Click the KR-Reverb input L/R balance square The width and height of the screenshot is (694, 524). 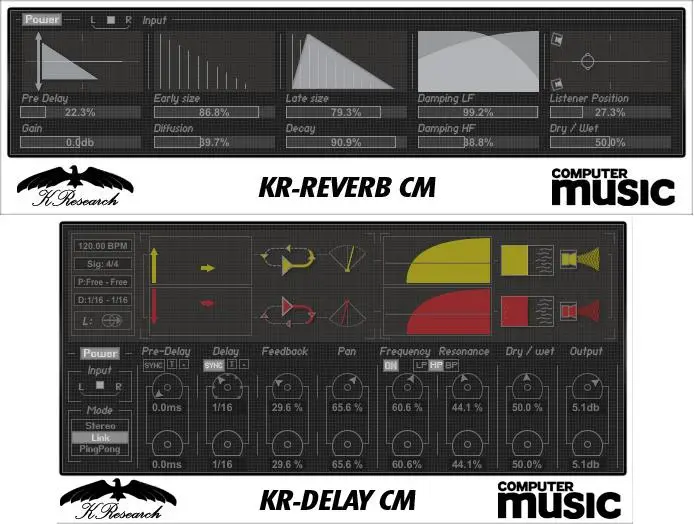(111, 20)
